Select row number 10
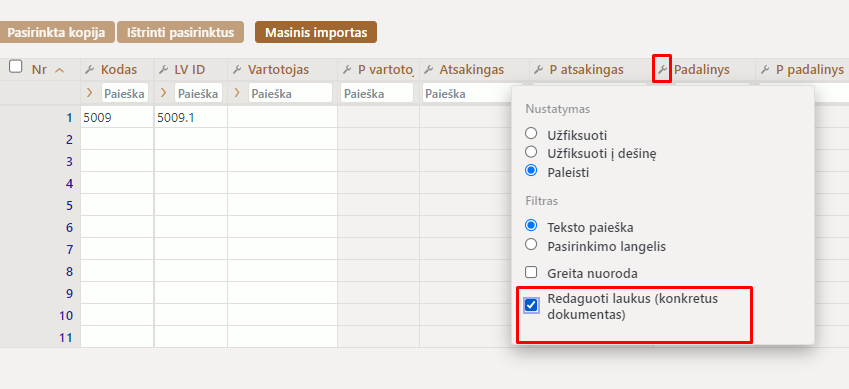 pyautogui.click(x=66, y=315)
